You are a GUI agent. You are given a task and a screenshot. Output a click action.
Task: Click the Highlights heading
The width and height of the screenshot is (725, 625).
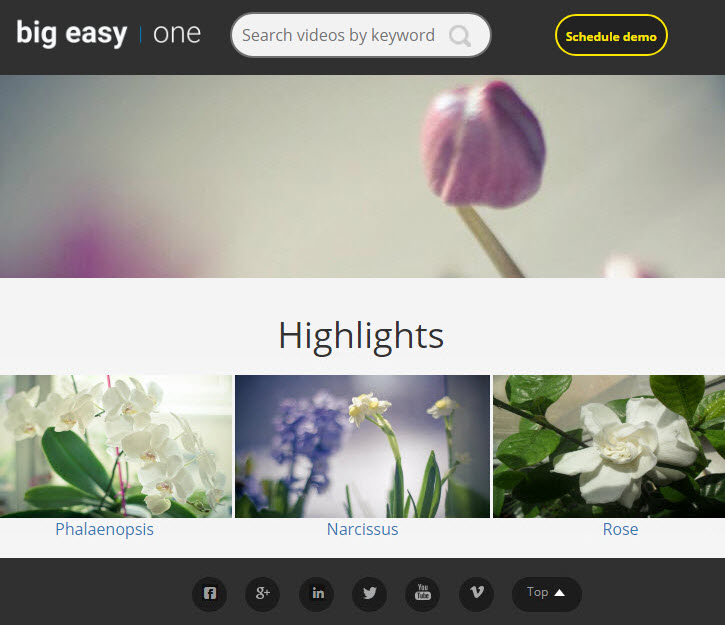coord(361,337)
